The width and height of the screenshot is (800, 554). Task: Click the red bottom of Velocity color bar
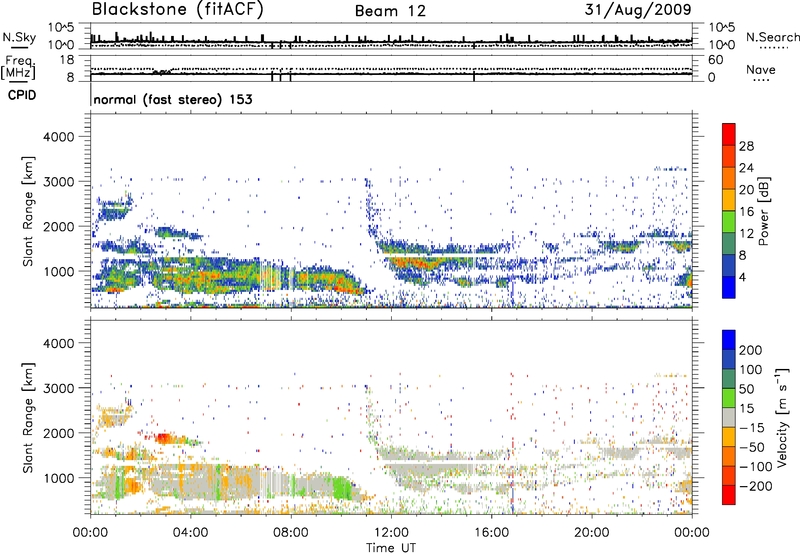click(x=729, y=494)
